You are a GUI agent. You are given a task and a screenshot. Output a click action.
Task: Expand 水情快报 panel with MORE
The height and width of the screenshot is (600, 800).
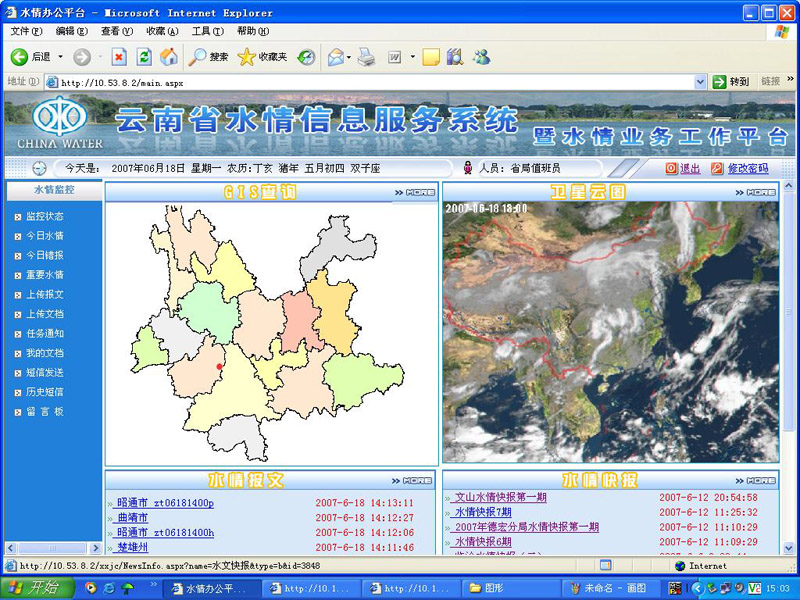click(x=756, y=481)
